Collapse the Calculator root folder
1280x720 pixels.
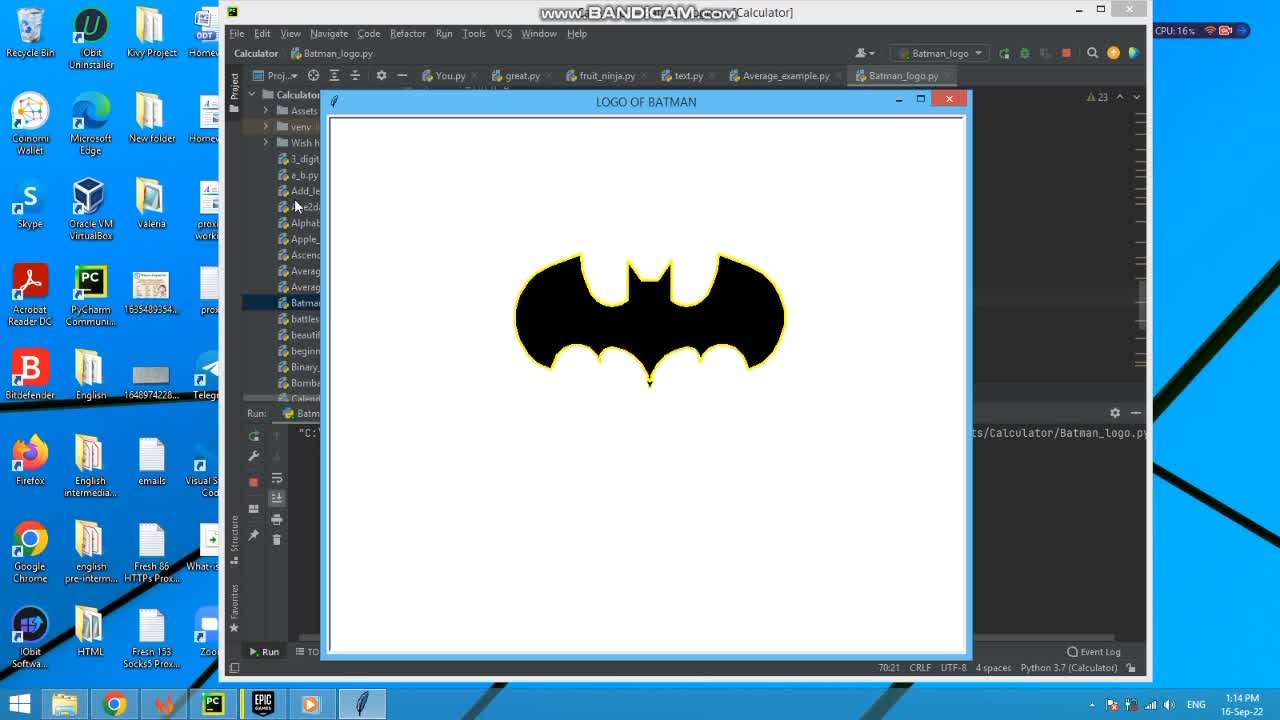252,95
